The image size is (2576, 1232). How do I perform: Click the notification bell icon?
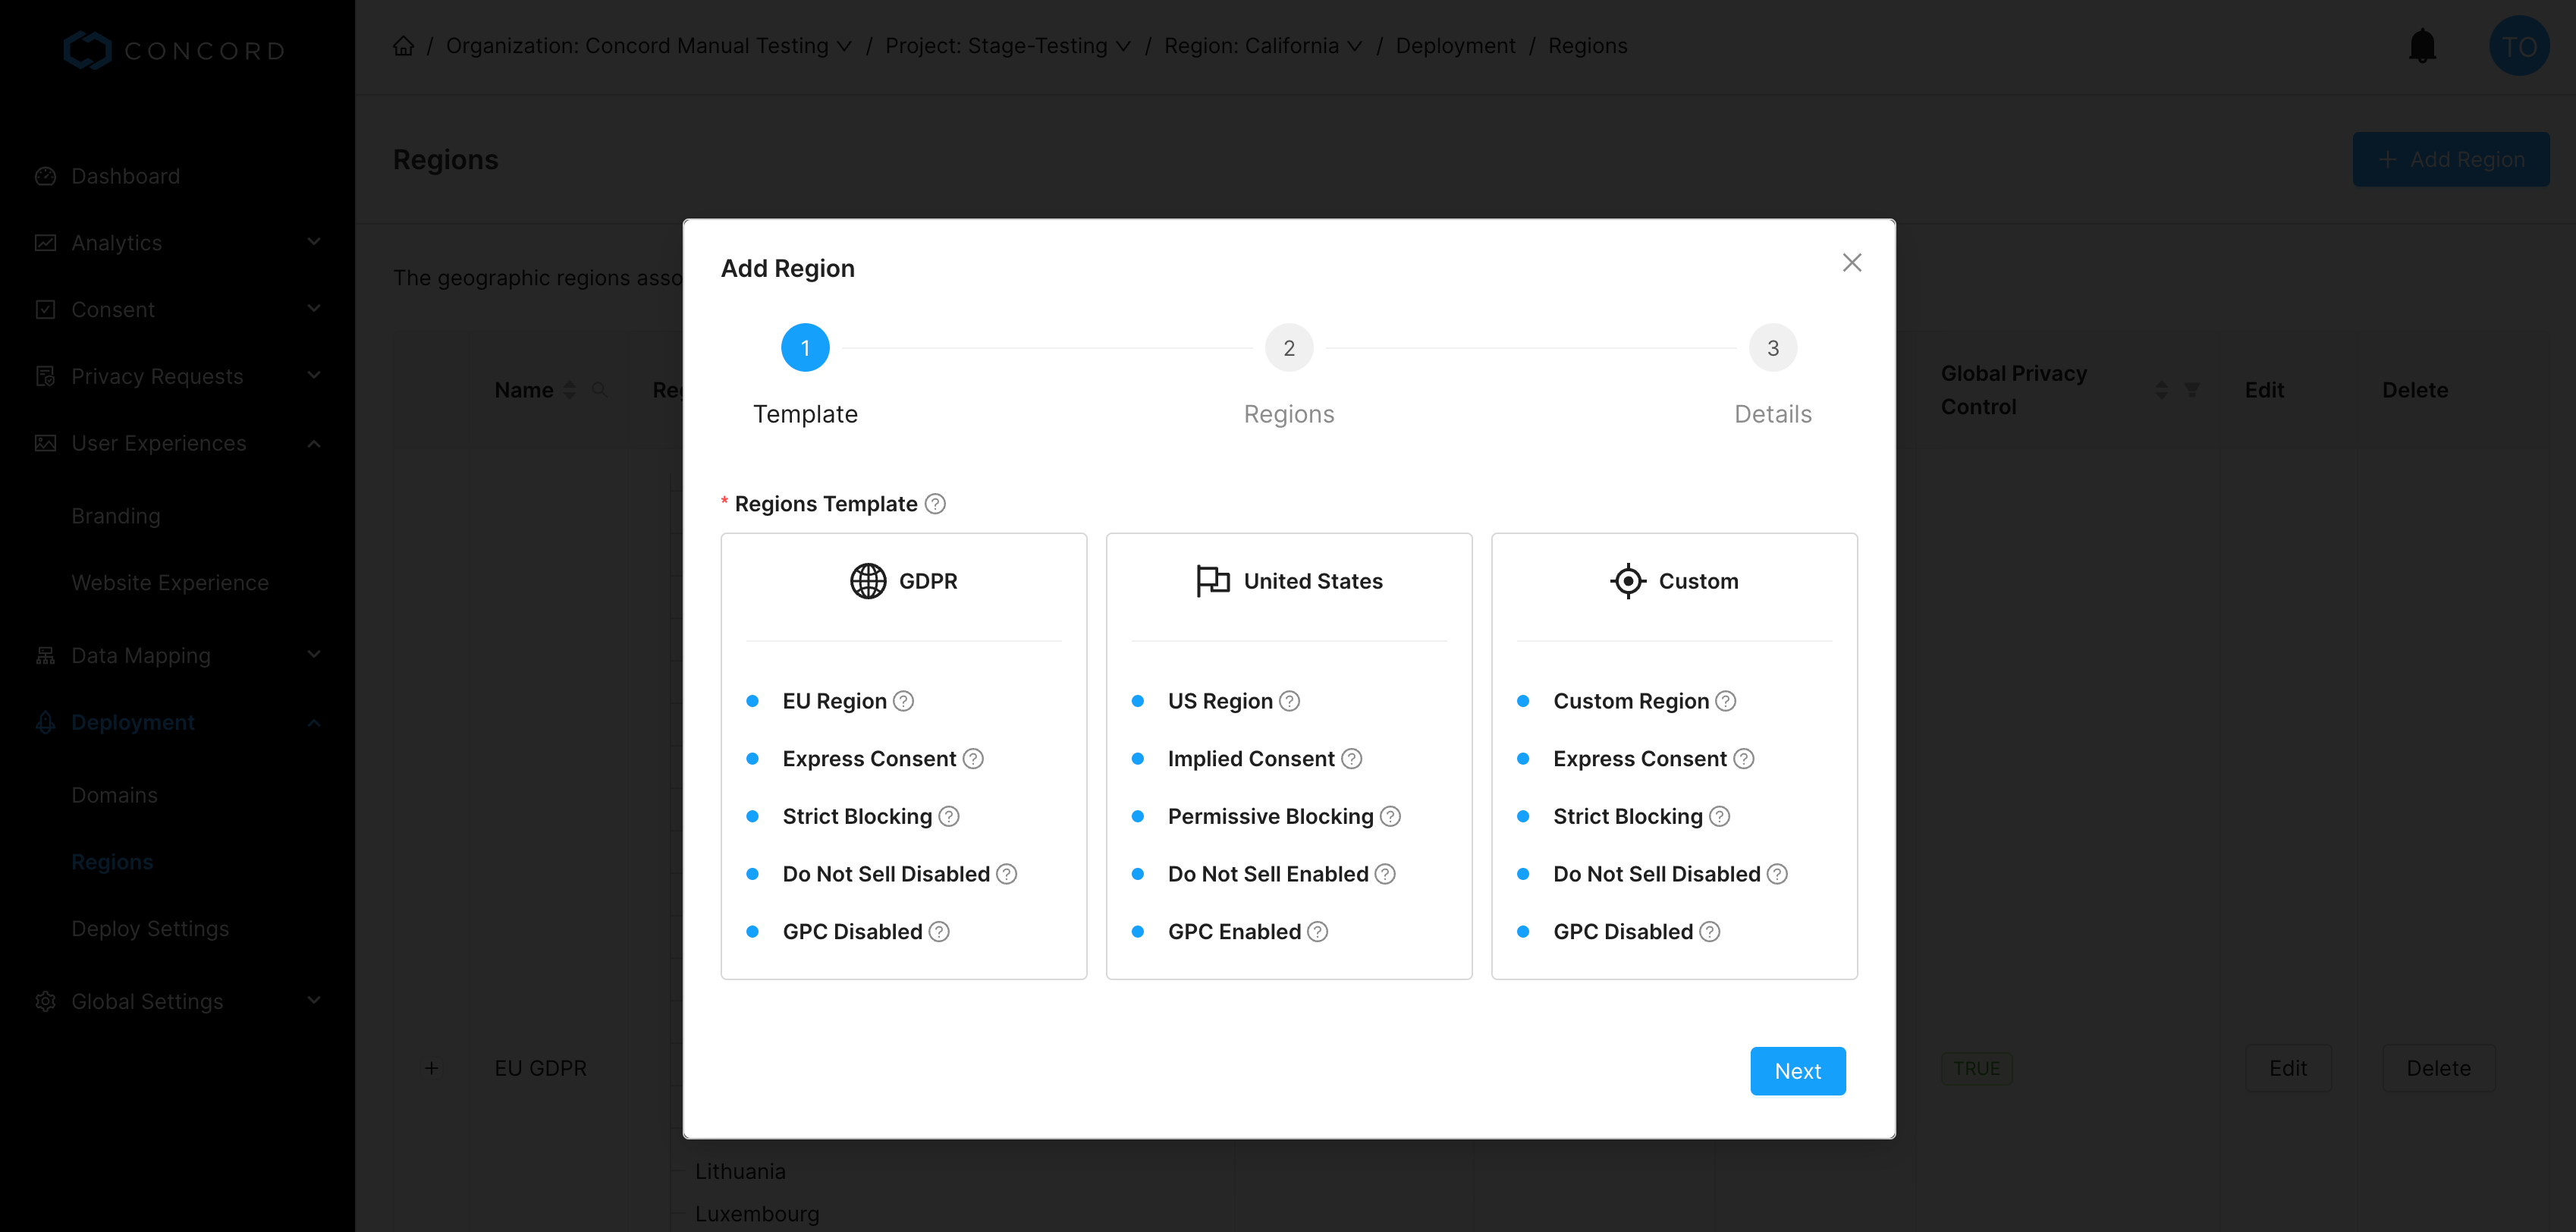click(2421, 45)
